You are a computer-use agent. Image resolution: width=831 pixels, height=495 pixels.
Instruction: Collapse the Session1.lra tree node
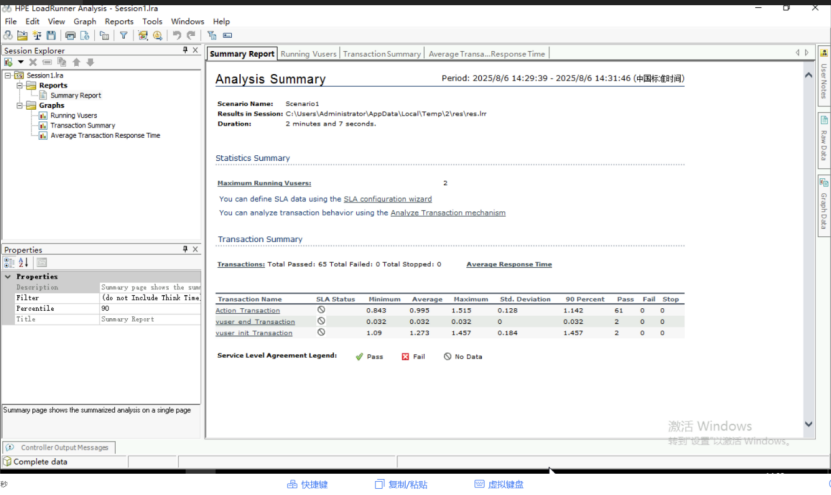click(8, 75)
